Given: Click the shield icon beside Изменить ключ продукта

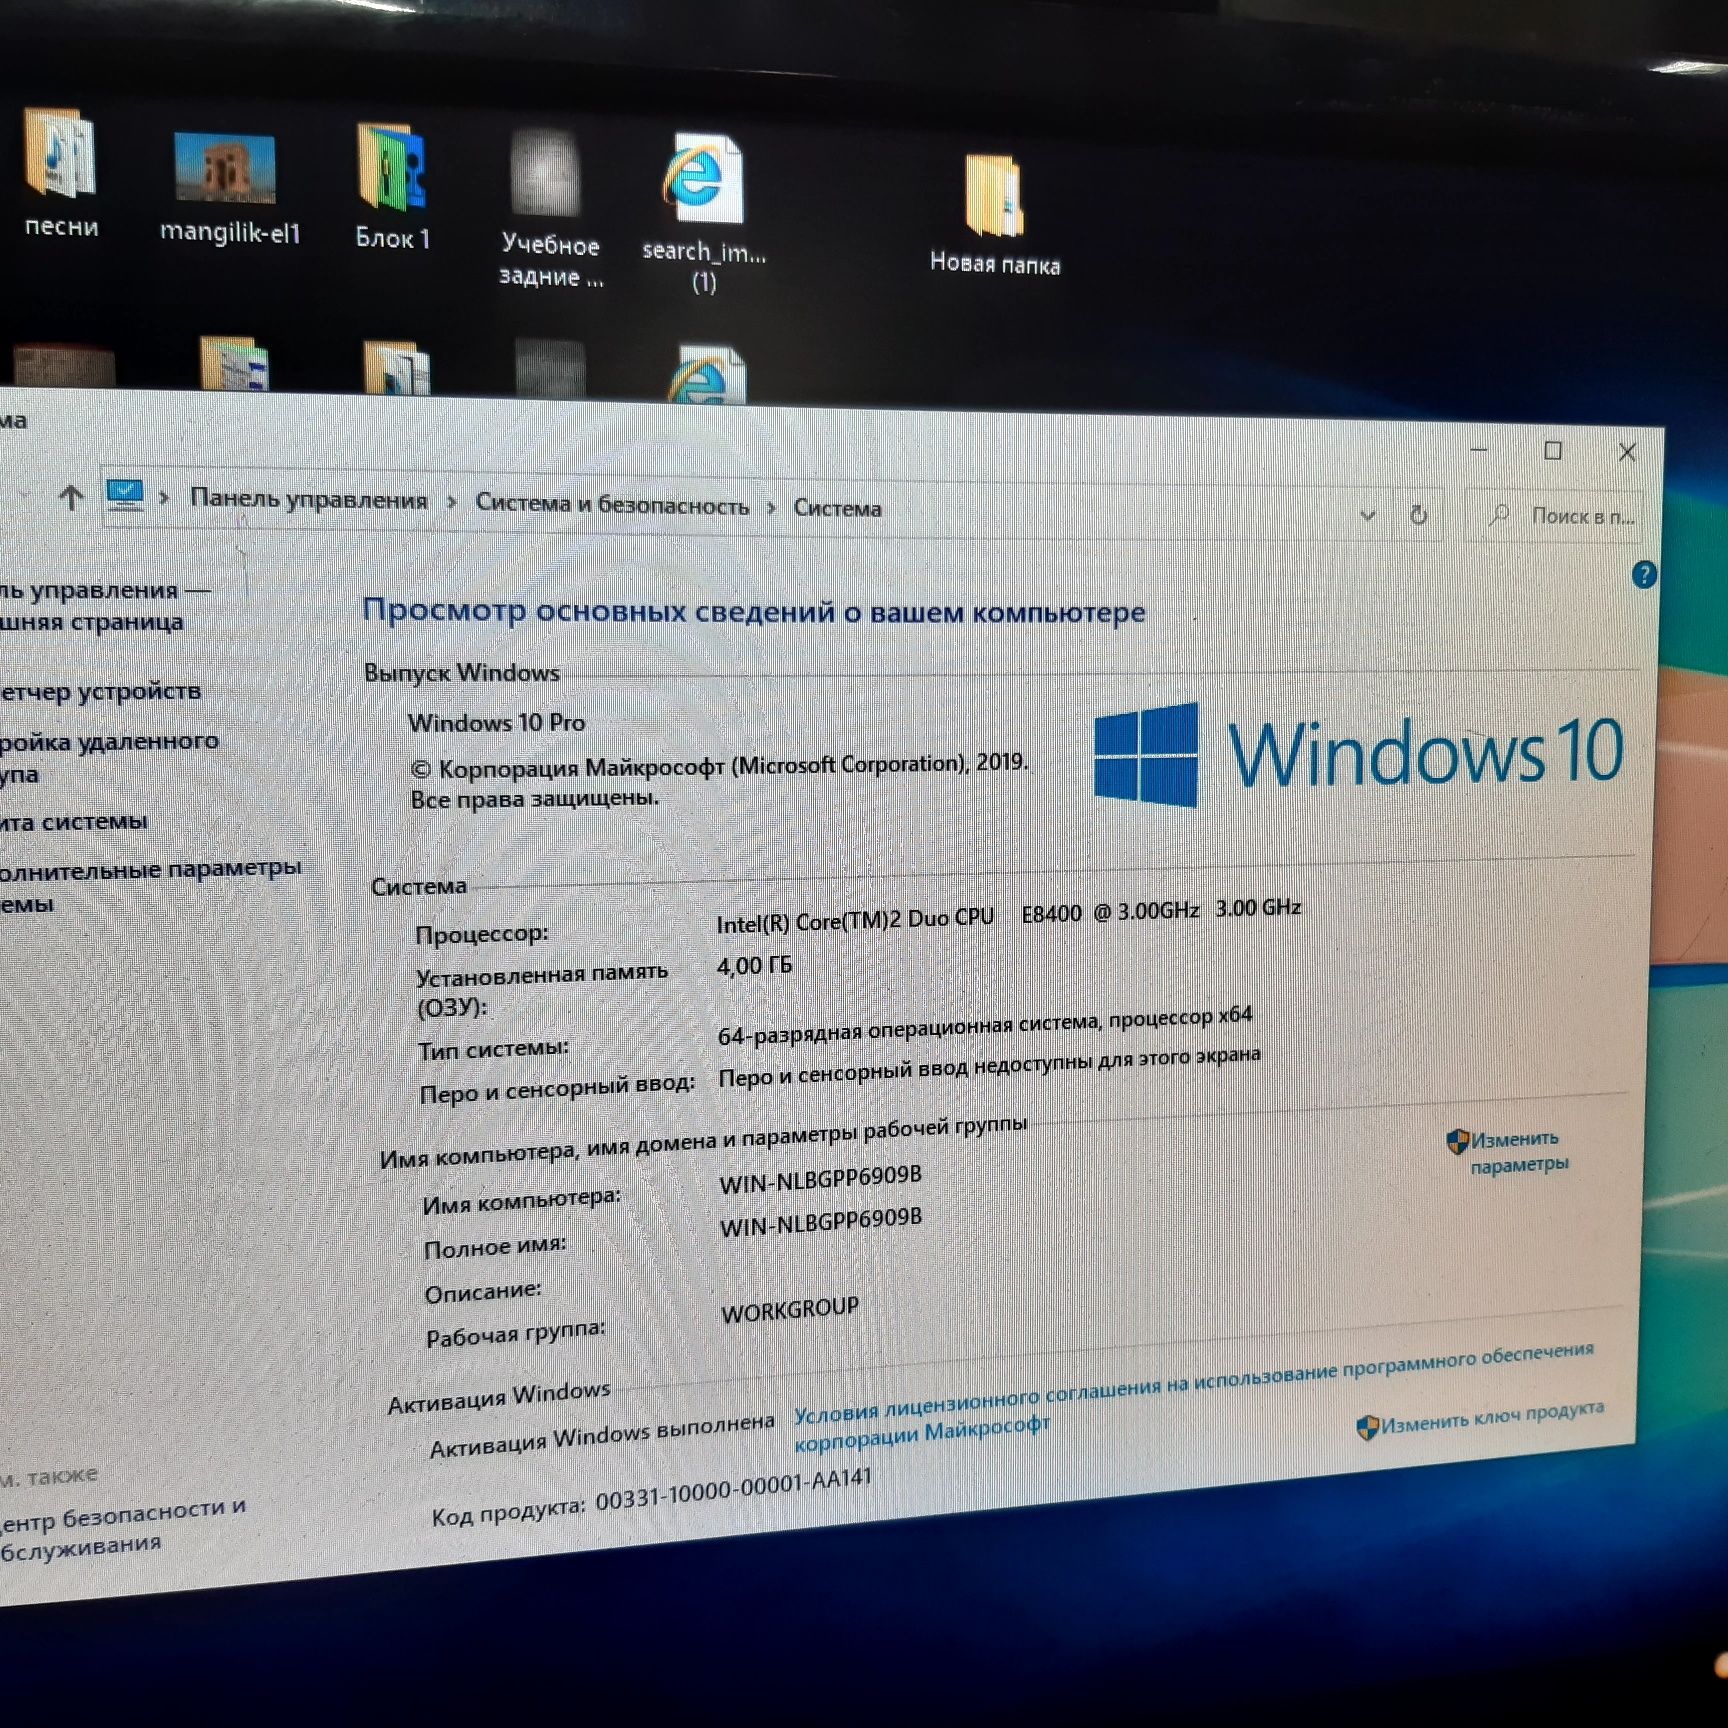Looking at the screenshot, I should pos(1367,1427).
